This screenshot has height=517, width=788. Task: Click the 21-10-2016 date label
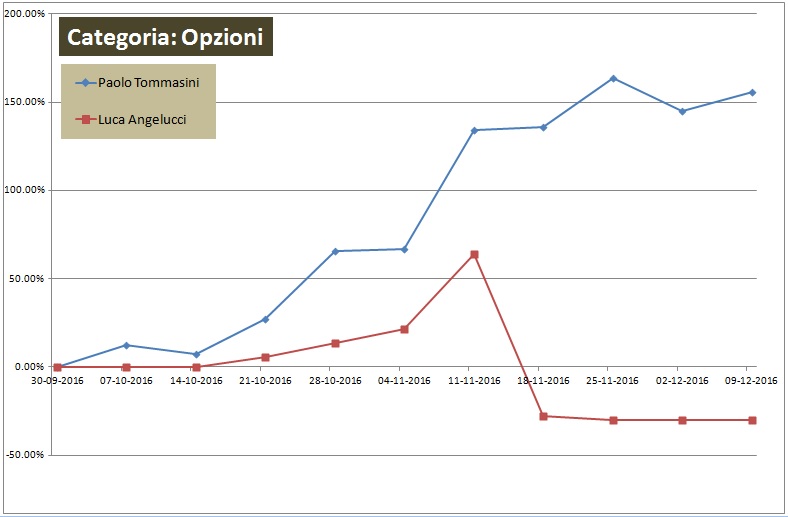pos(265,380)
